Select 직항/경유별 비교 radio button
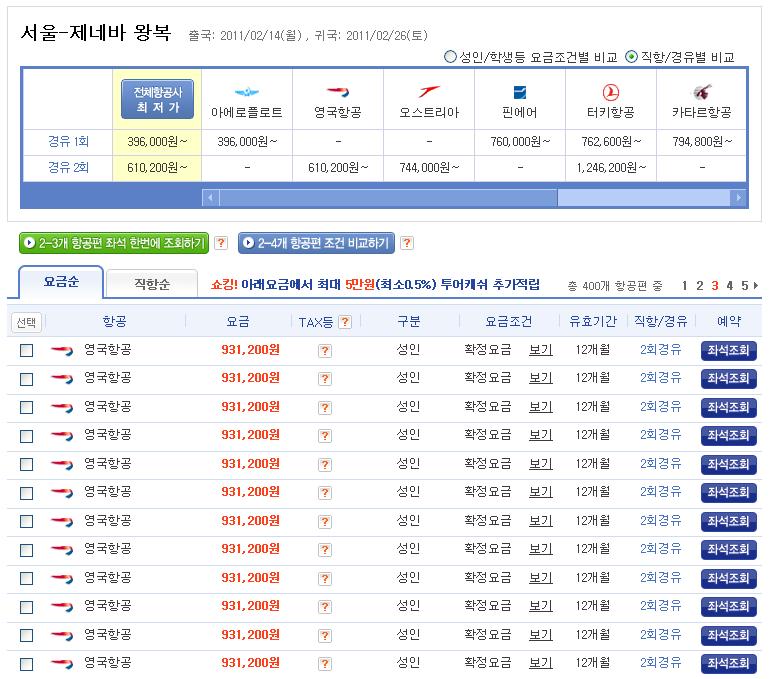Screen dimensions: 769x679 (631, 57)
